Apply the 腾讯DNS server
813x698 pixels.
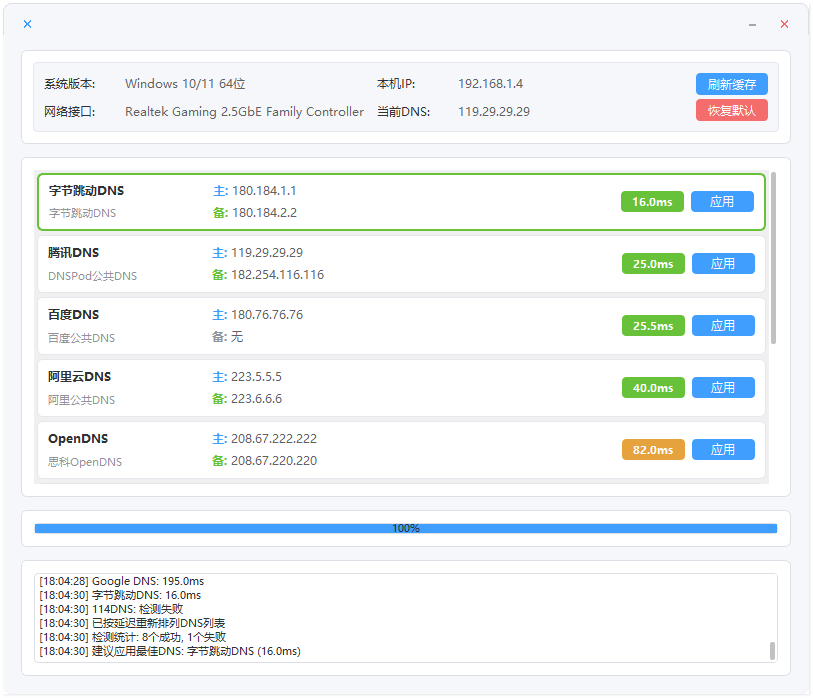point(722,264)
